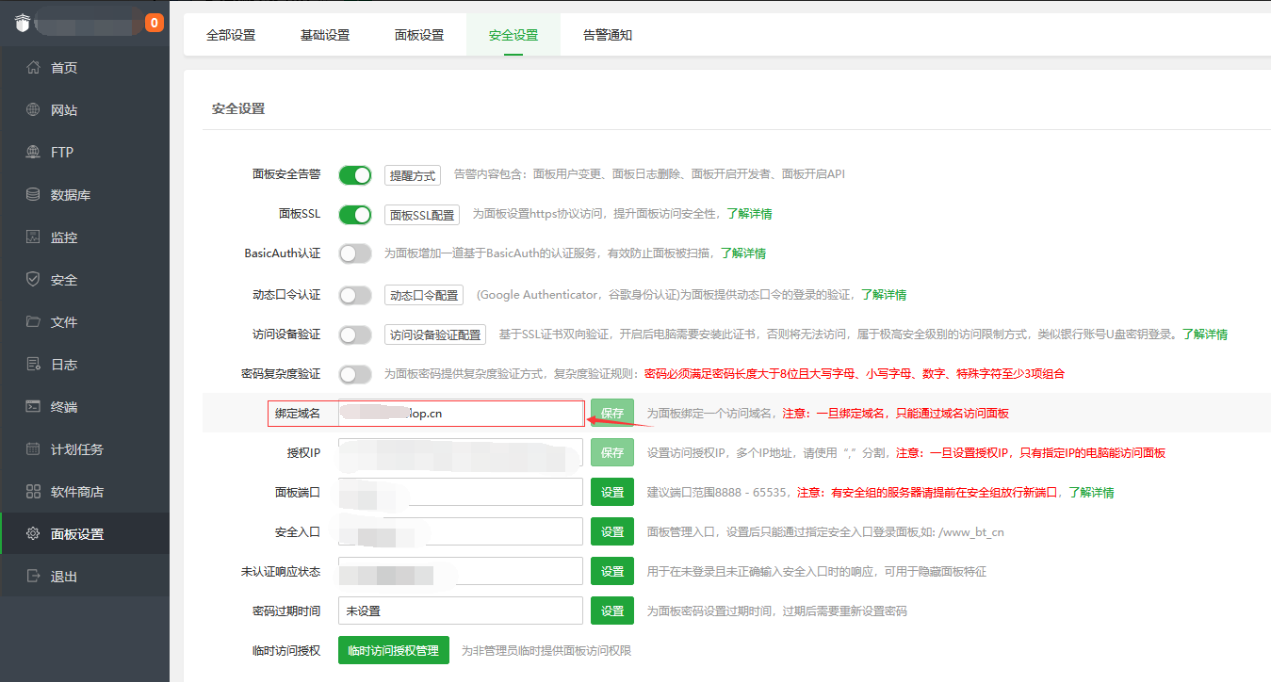Image resolution: width=1271 pixels, height=682 pixels.
Task: Click the BT panel logo icon
Action: point(22,23)
